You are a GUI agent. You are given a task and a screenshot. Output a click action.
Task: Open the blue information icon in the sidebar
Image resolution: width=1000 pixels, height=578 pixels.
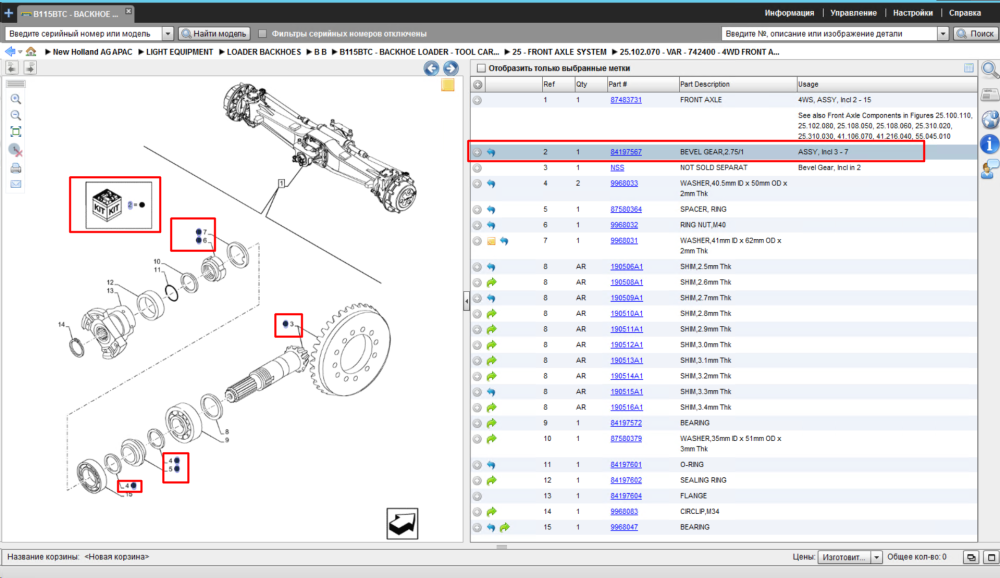[x=990, y=144]
